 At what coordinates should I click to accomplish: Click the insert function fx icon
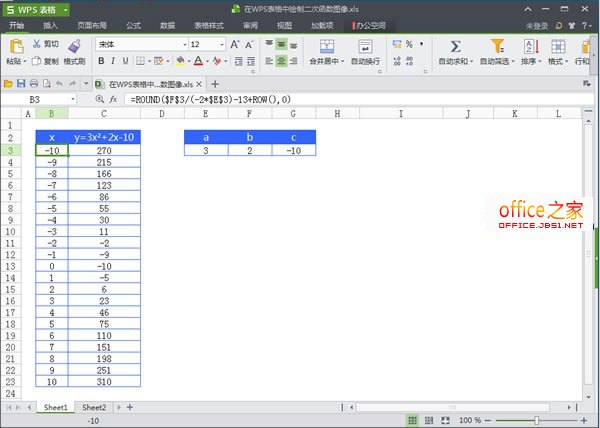(x=113, y=100)
